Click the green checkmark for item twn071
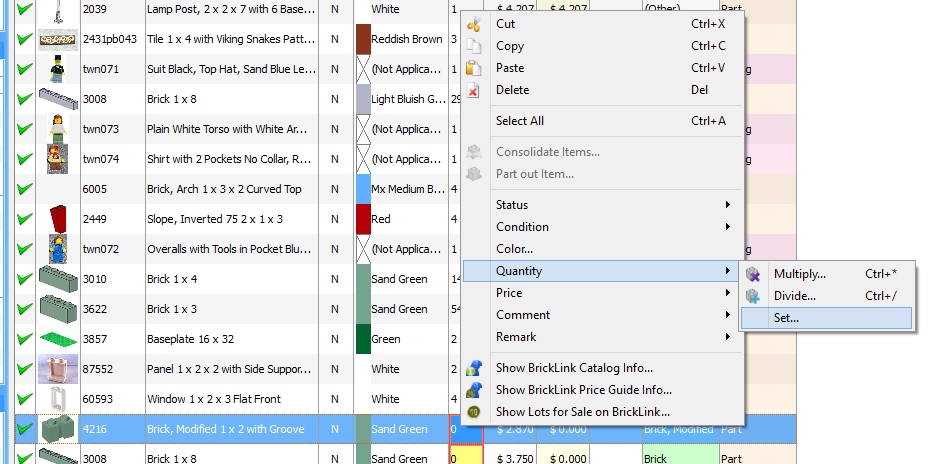The width and height of the screenshot is (943, 464). 25,69
